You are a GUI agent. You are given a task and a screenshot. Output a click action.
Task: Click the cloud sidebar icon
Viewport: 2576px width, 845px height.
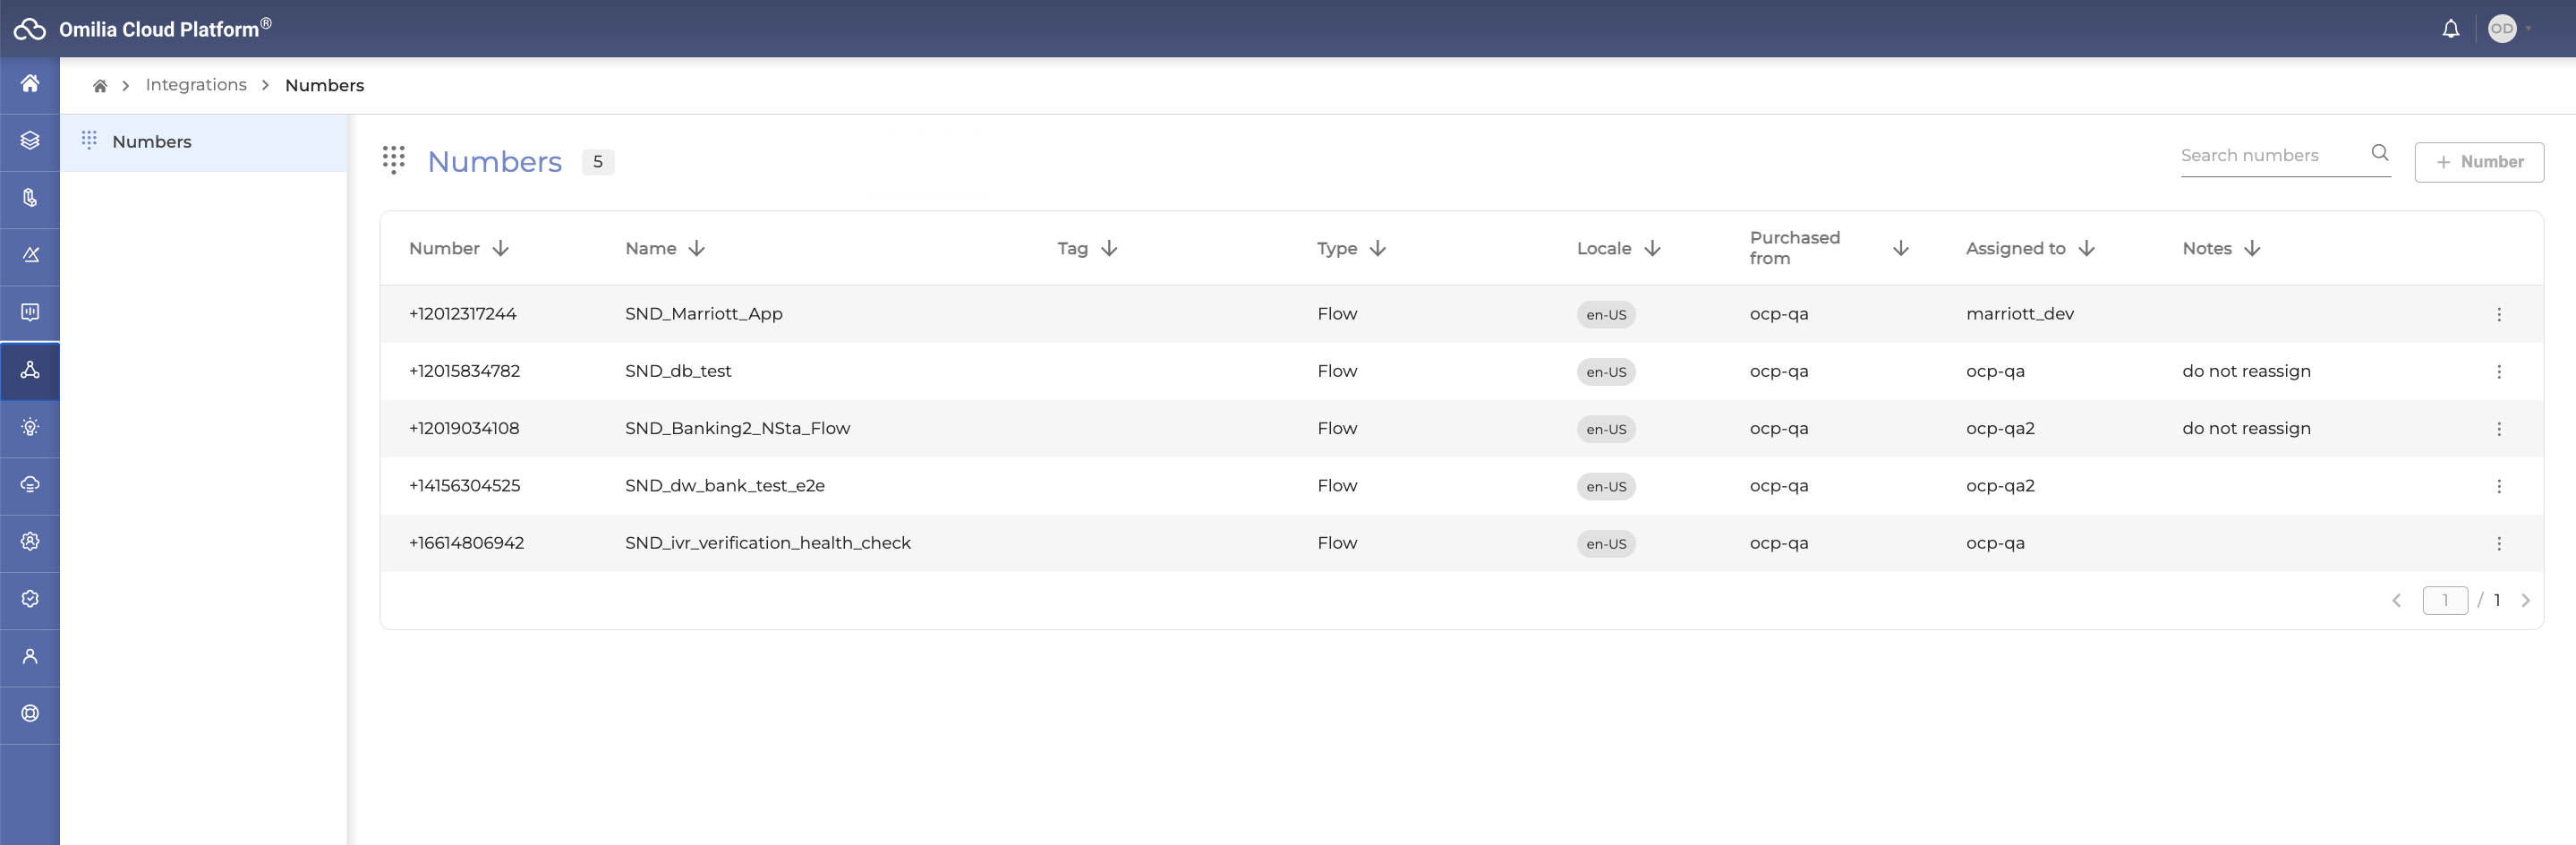coord(30,485)
